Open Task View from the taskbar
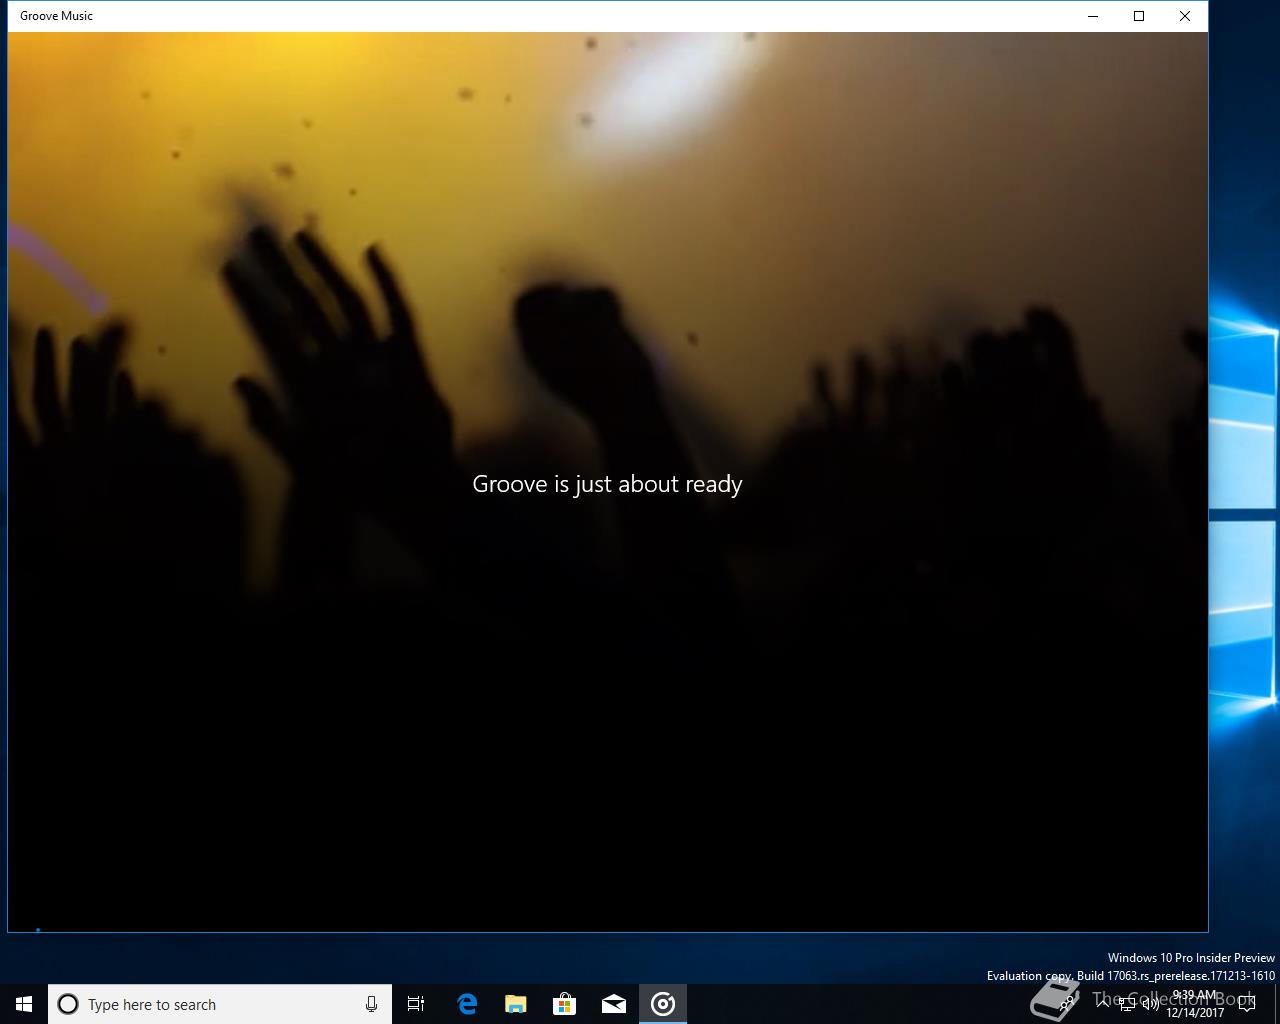 (x=416, y=1004)
